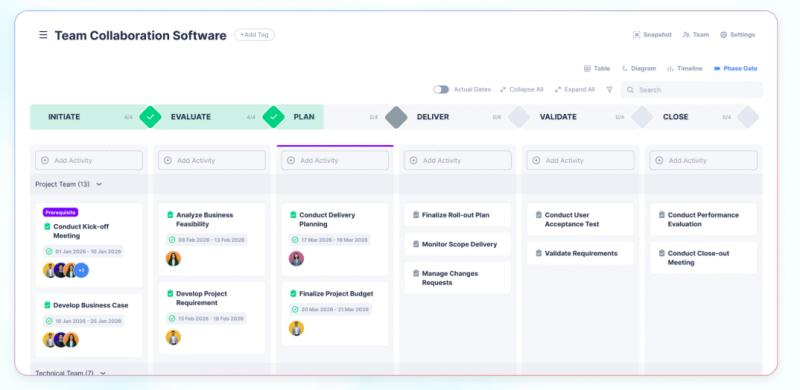This screenshot has height=390, width=800.
Task: Switch to the Timeline view
Action: [685, 68]
